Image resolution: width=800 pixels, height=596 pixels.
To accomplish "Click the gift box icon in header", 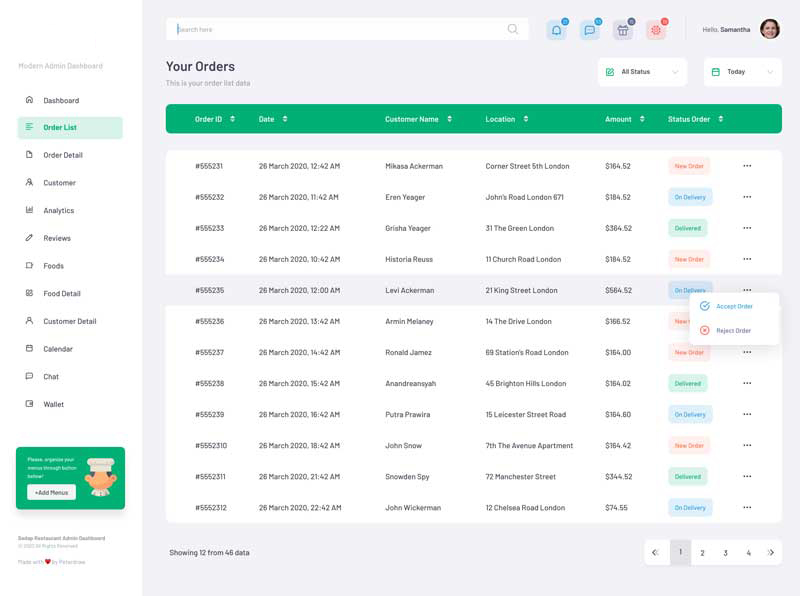I will coord(623,30).
